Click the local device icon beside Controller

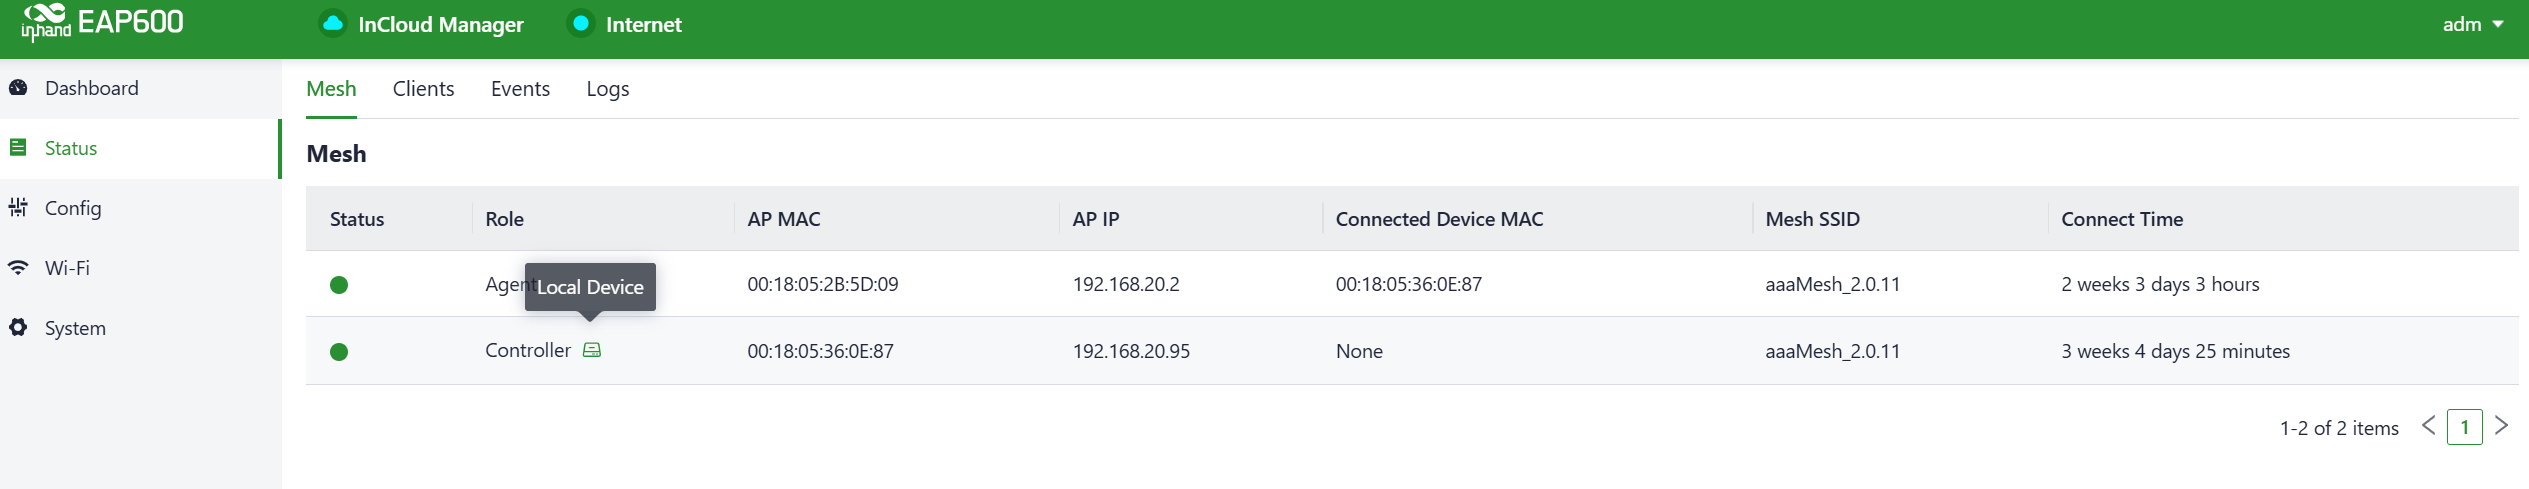(x=592, y=350)
